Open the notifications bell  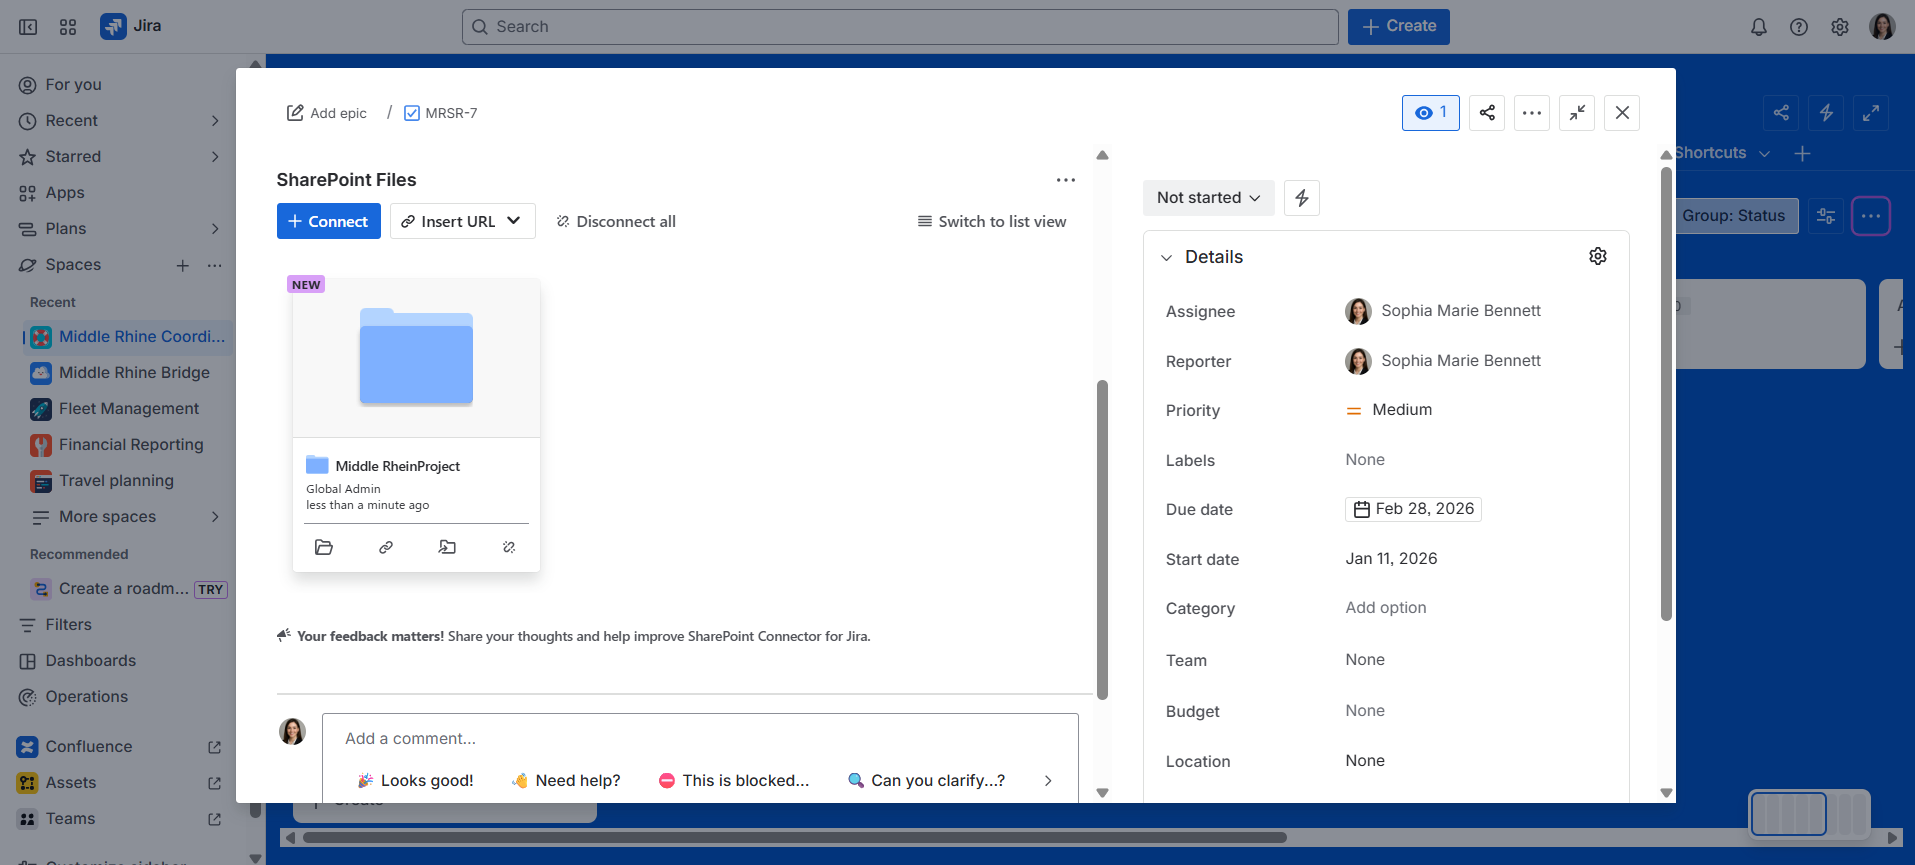click(x=1758, y=27)
